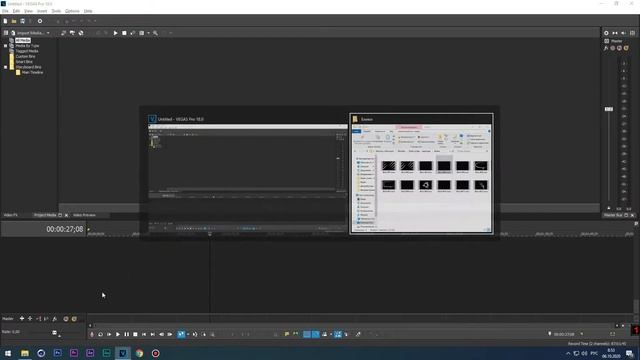Stop preview in Project Media toolbar
The height and width of the screenshot is (360, 640).
[x=124, y=33]
